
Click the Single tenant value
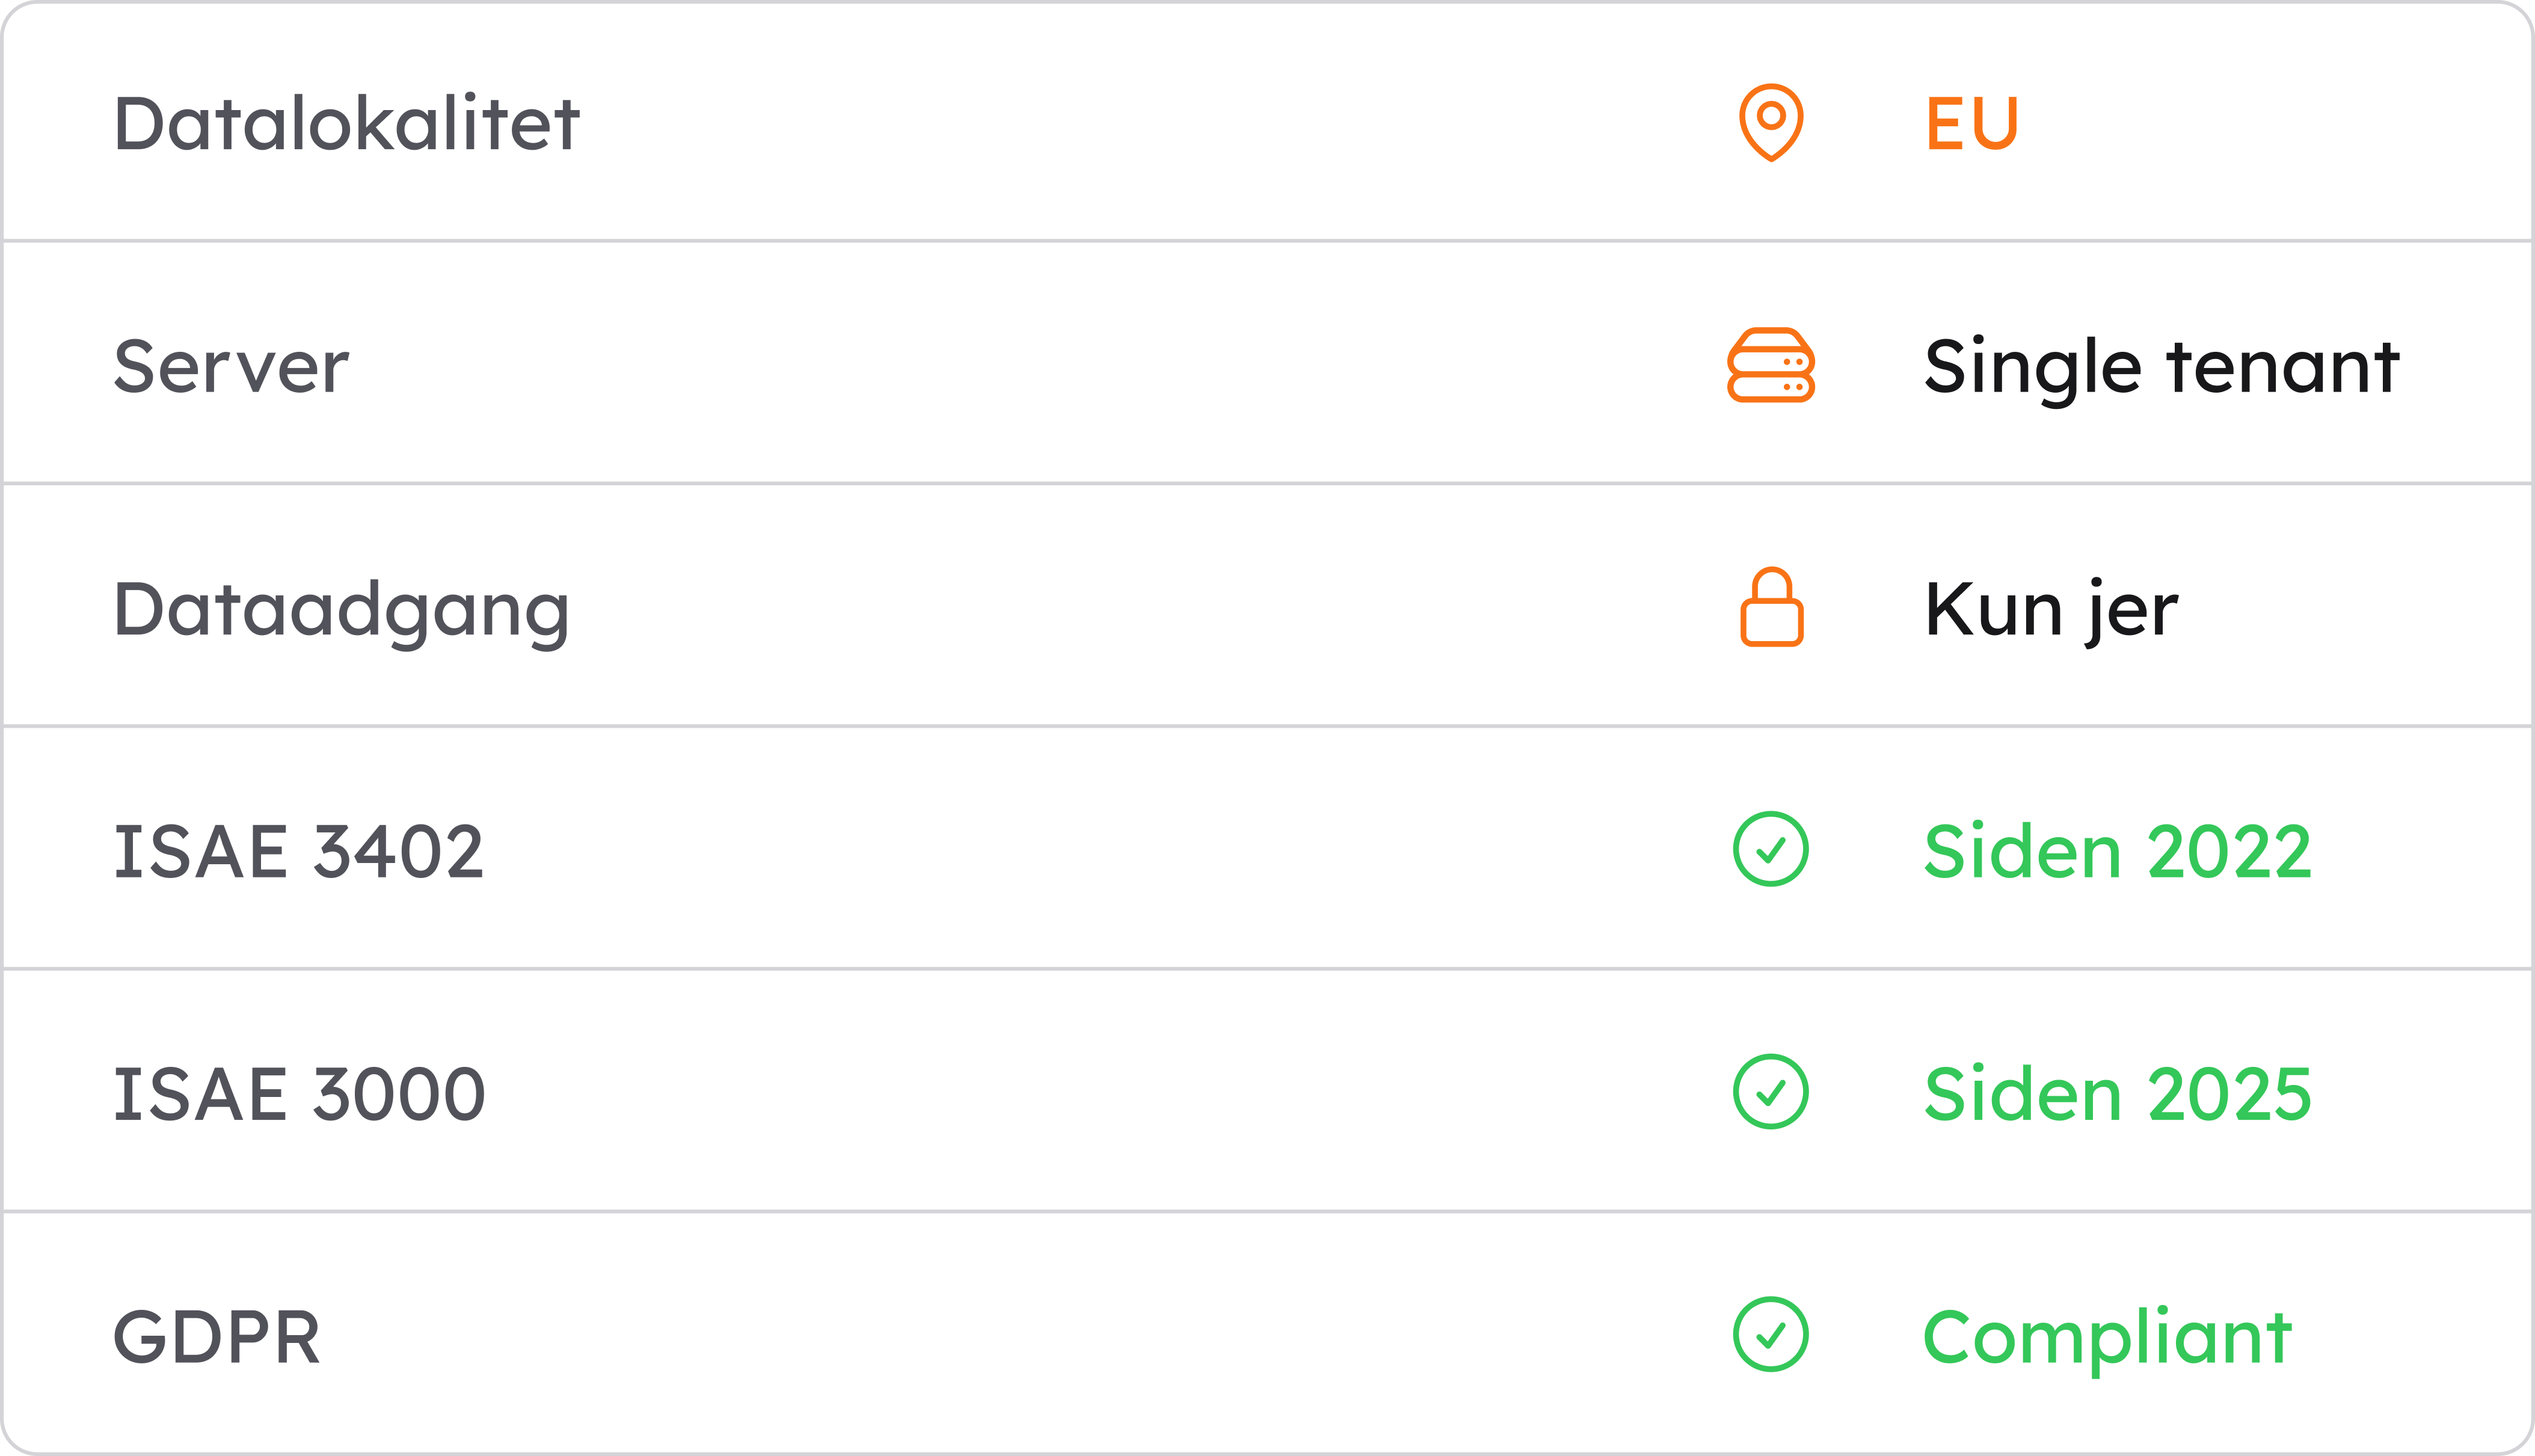(2162, 369)
